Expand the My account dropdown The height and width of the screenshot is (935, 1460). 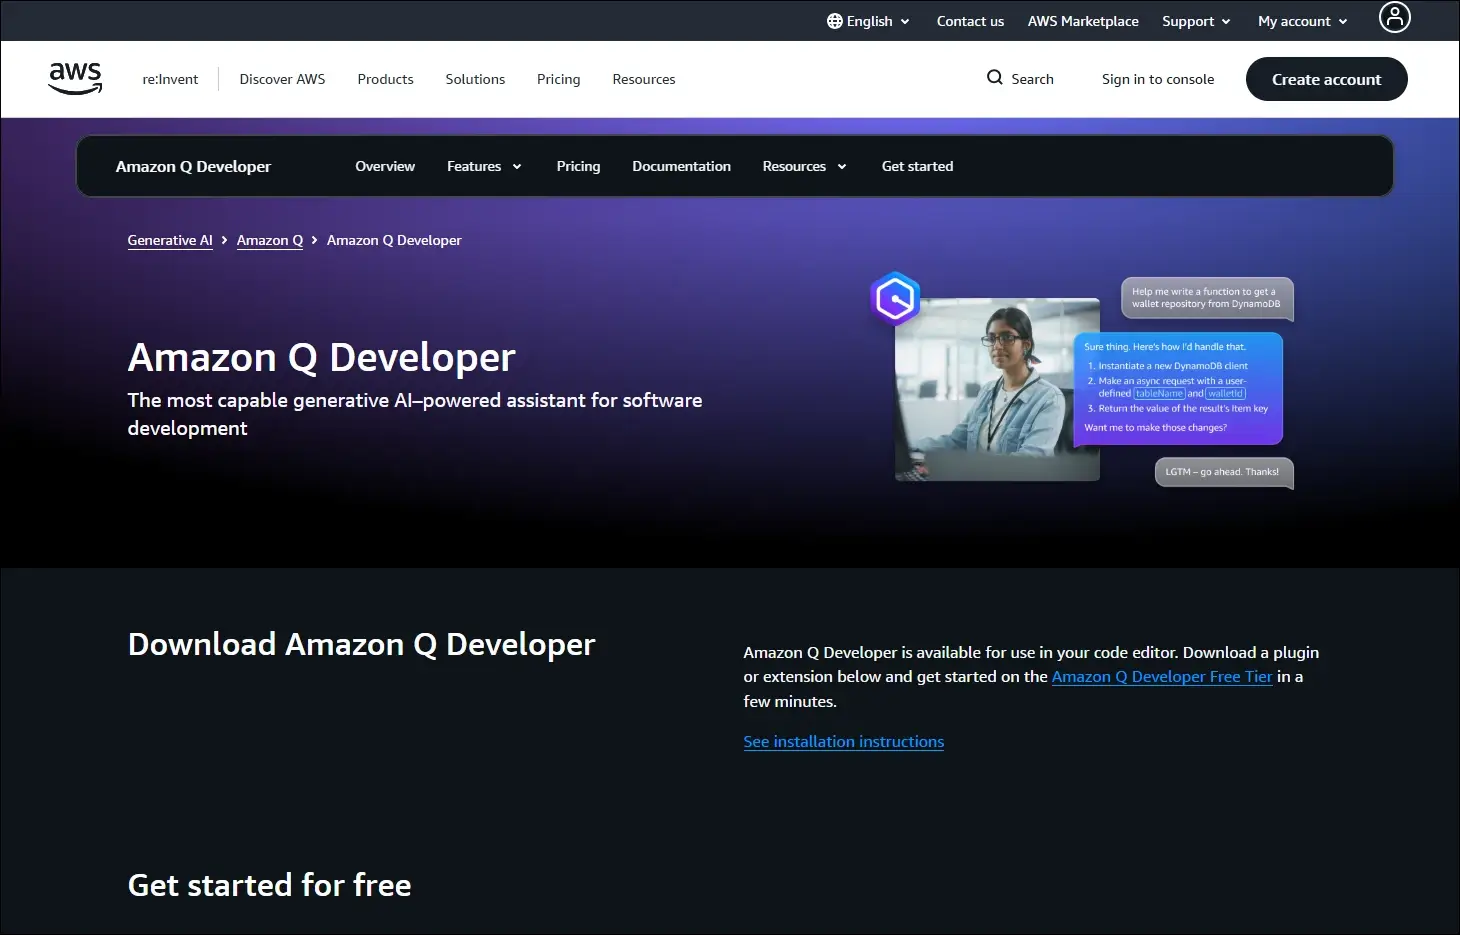(1302, 21)
